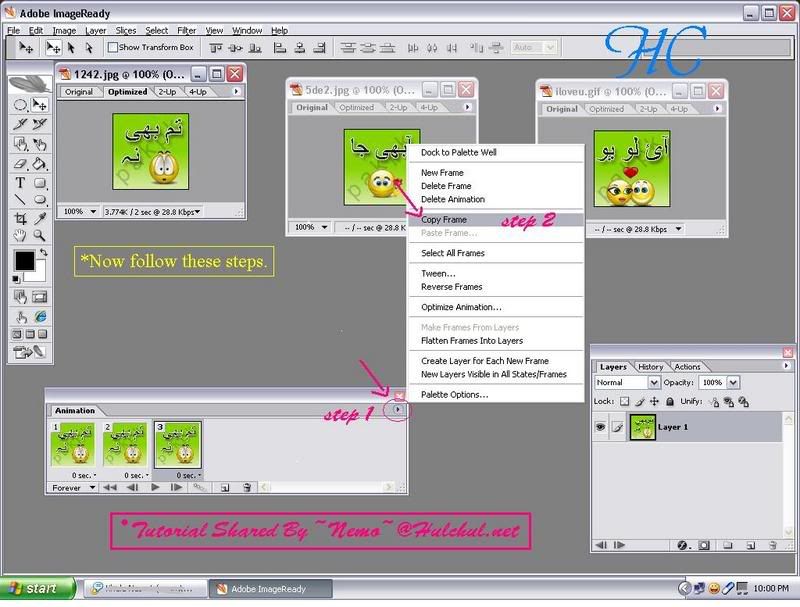Toggle lock transparent pixels checkbox
Screen dimensions: 800x607
pyautogui.click(x=624, y=401)
